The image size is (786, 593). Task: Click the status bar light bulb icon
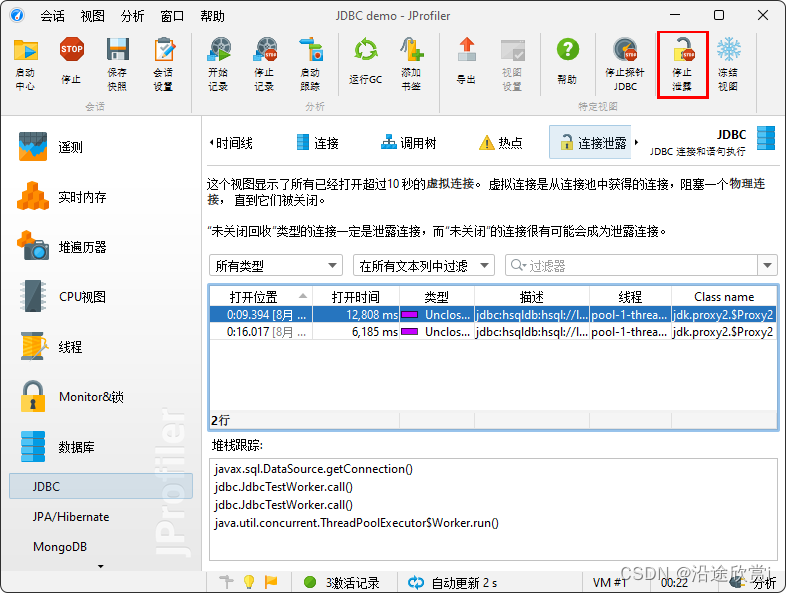[x=249, y=582]
